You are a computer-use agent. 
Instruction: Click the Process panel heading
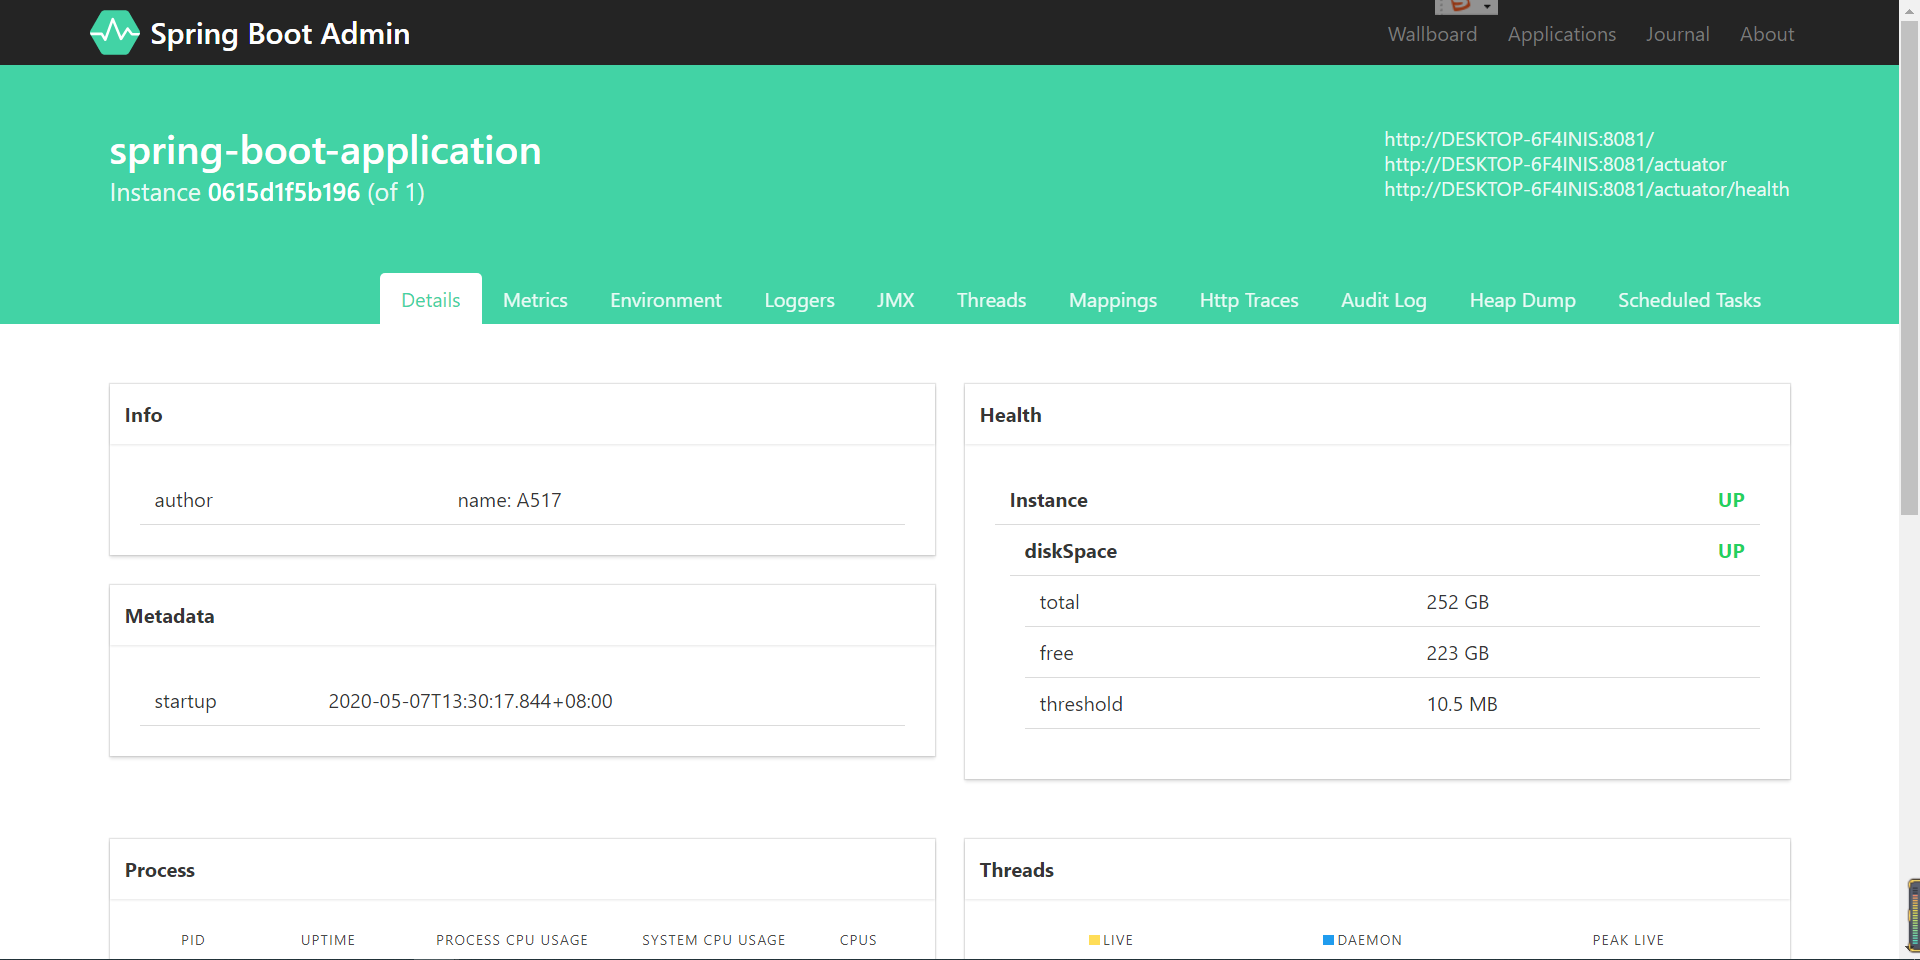(159, 870)
